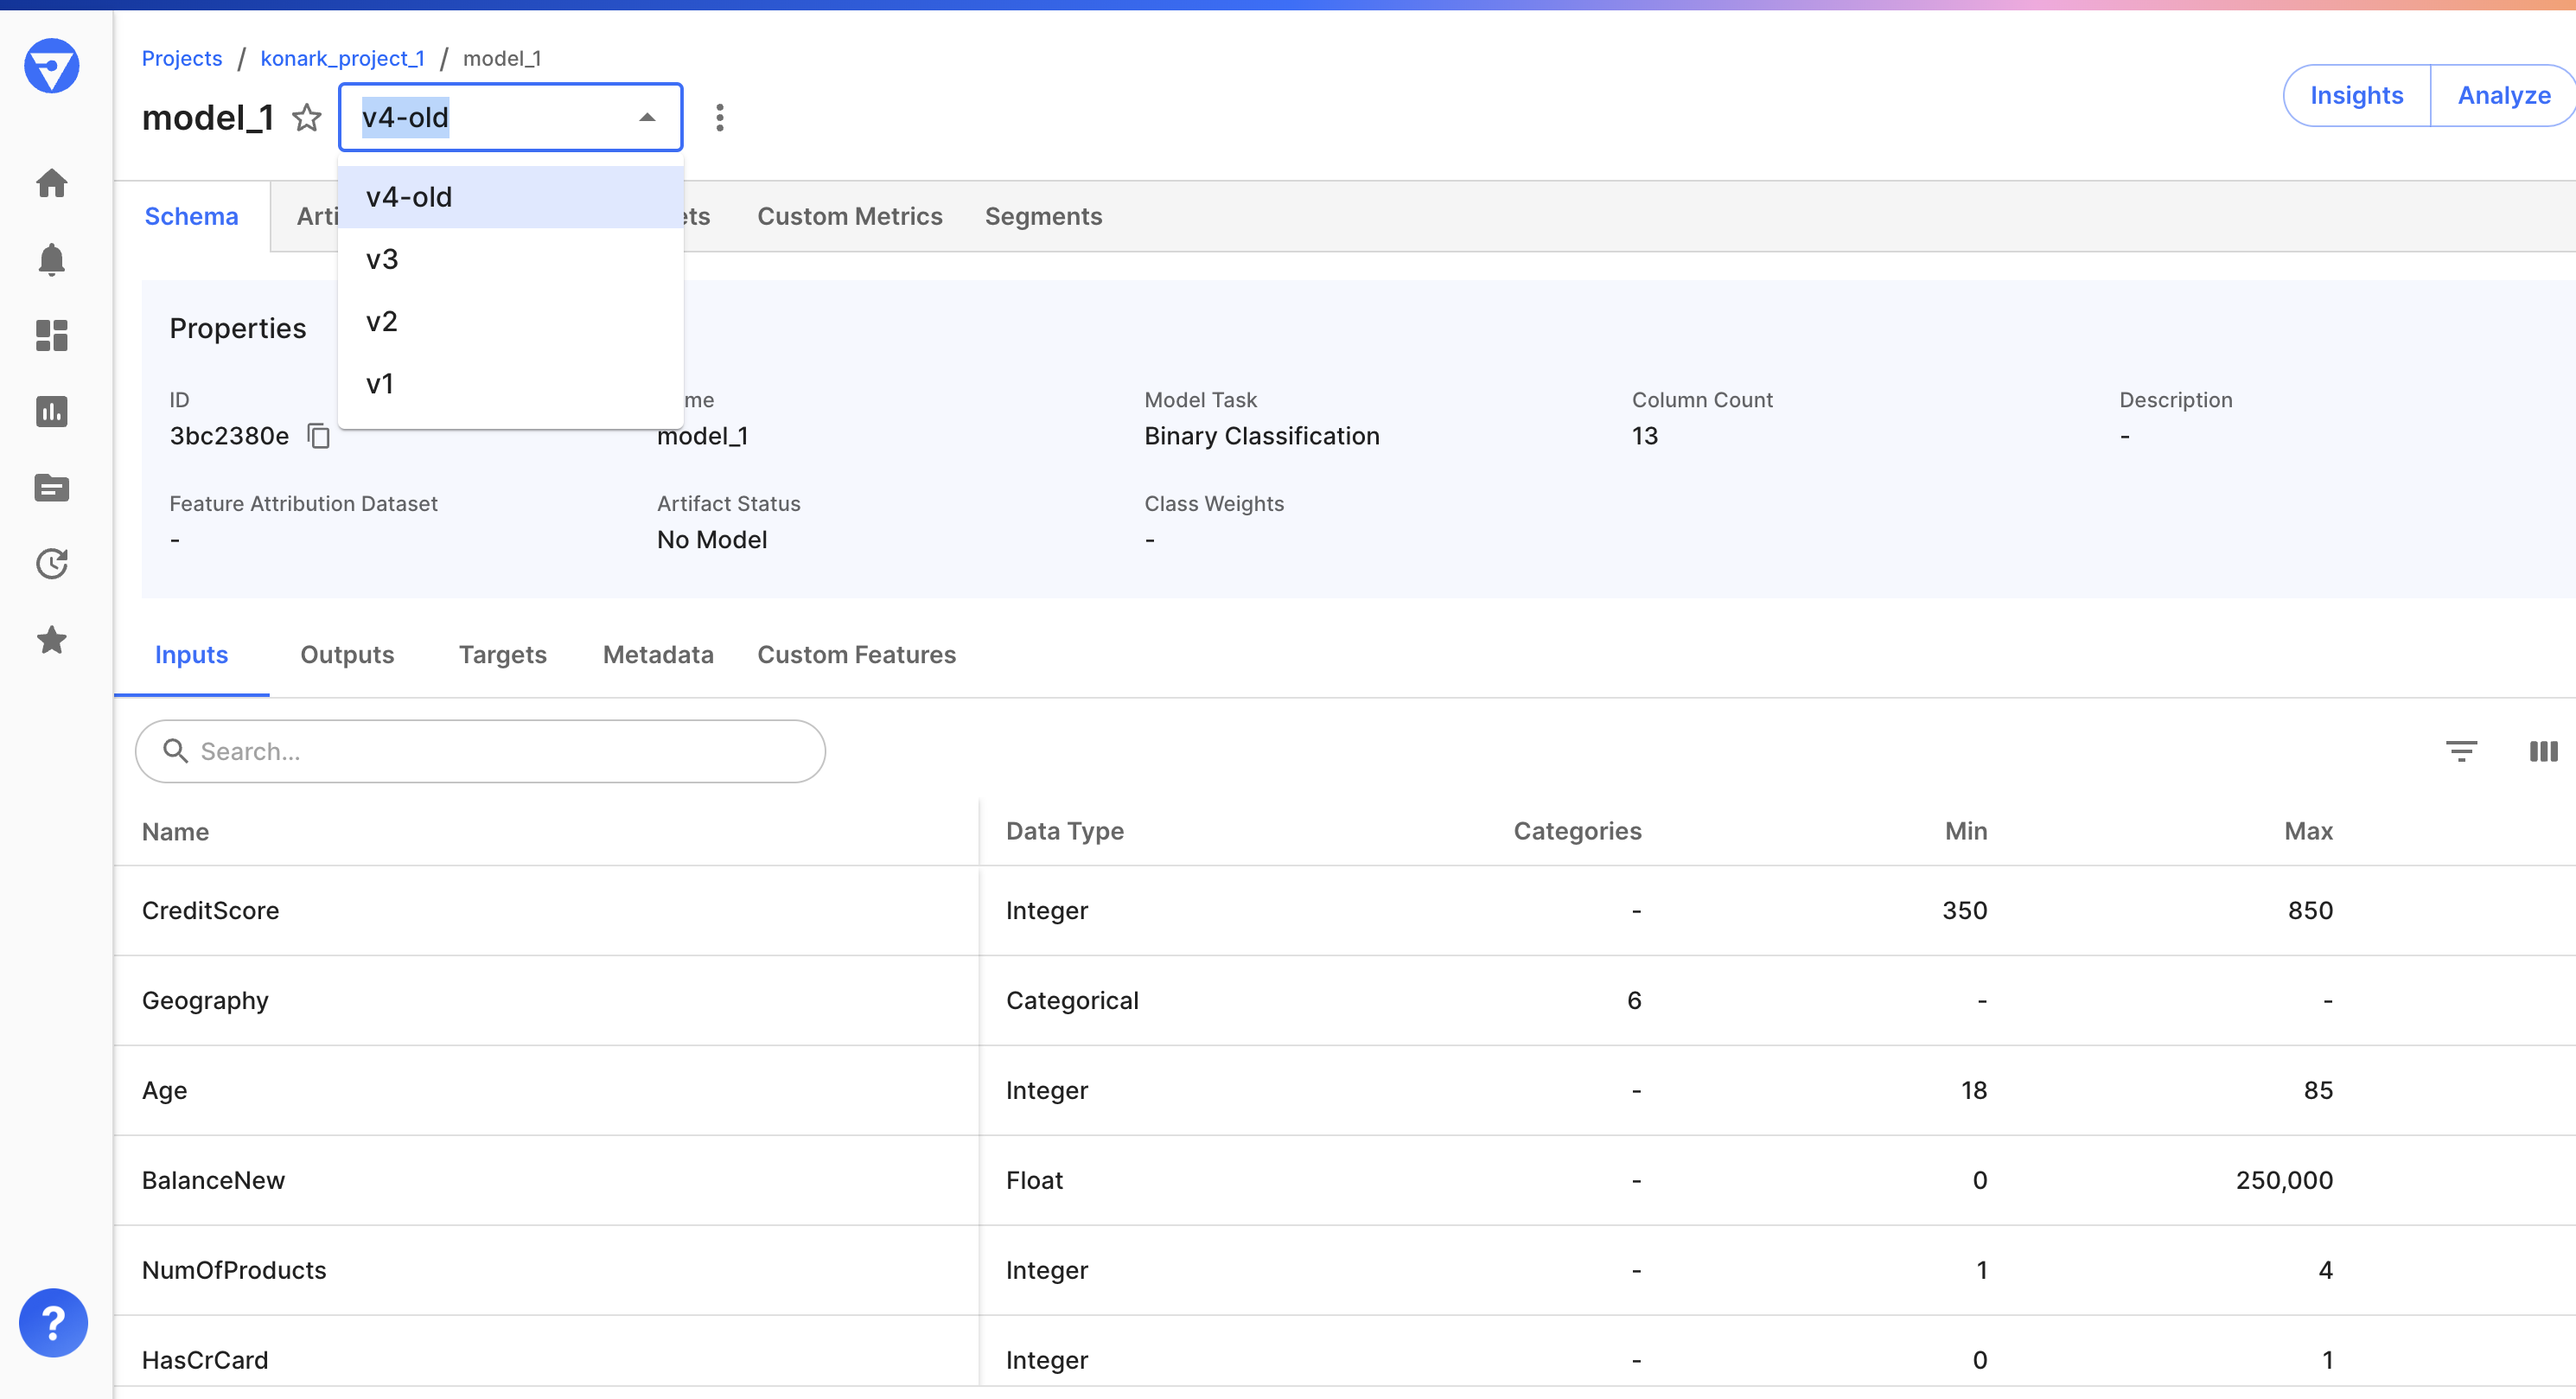Open bookmarks via the sidebar star icon
Image resolution: width=2576 pixels, height=1399 pixels.
click(51, 640)
